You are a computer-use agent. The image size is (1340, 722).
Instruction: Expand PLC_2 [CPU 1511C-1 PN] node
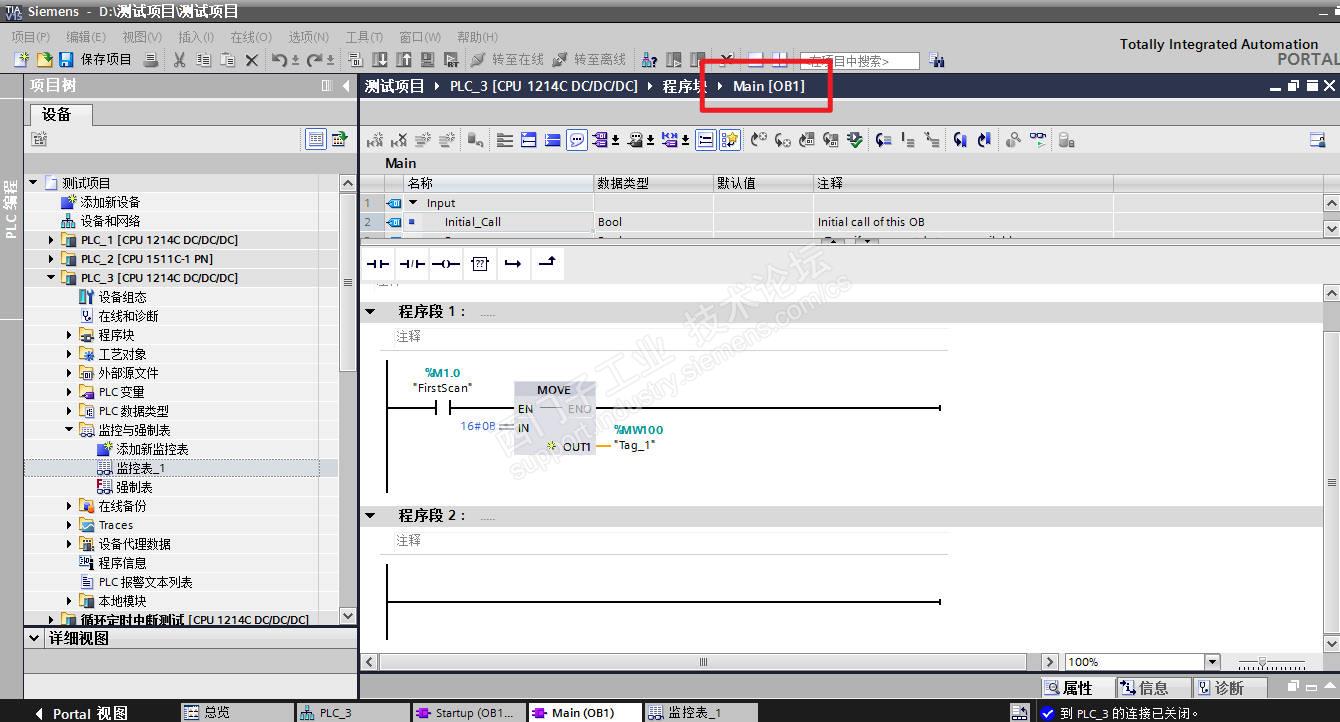[x=52, y=259]
